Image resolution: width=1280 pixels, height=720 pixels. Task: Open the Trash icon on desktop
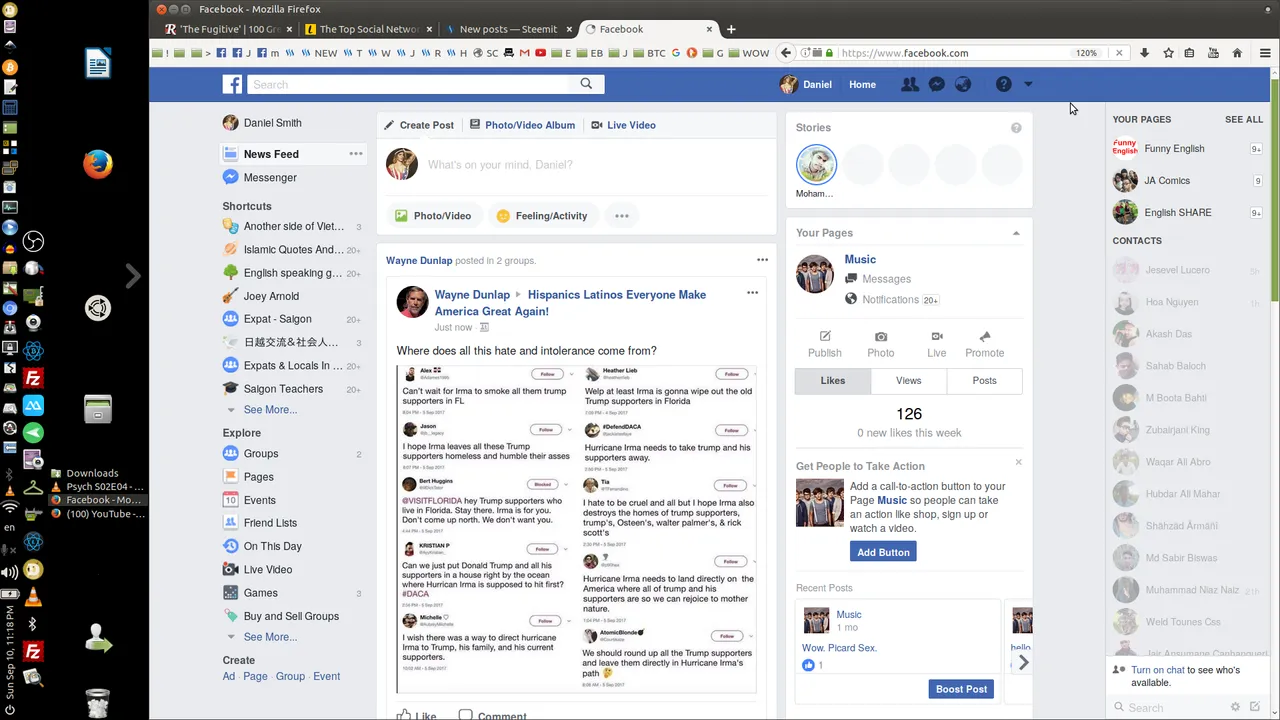point(98,703)
